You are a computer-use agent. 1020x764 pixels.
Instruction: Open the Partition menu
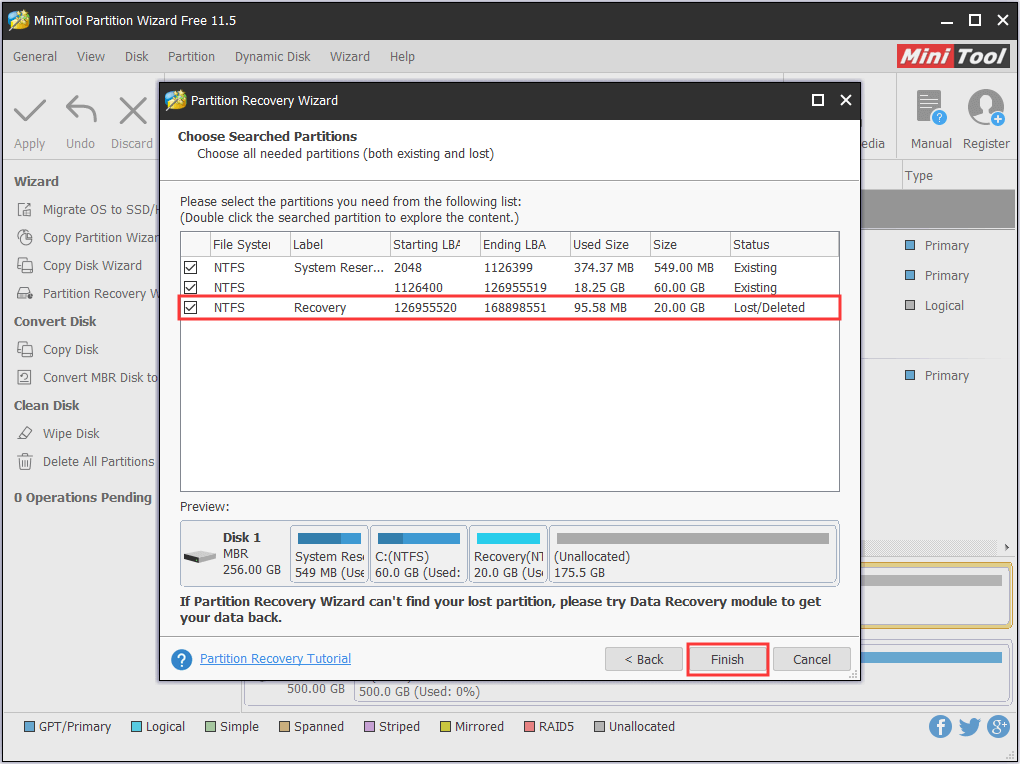tap(191, 57)
